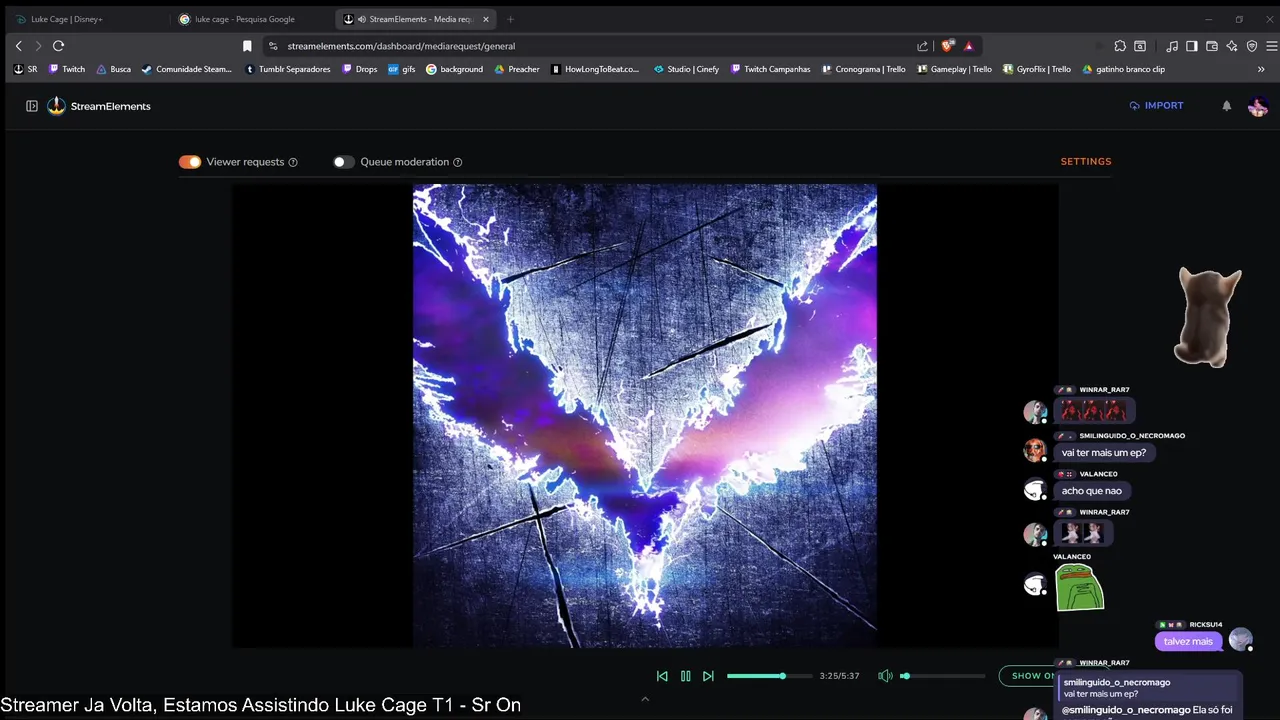
Task: Skip to the previous media track
Action: [x=662, y=676]
